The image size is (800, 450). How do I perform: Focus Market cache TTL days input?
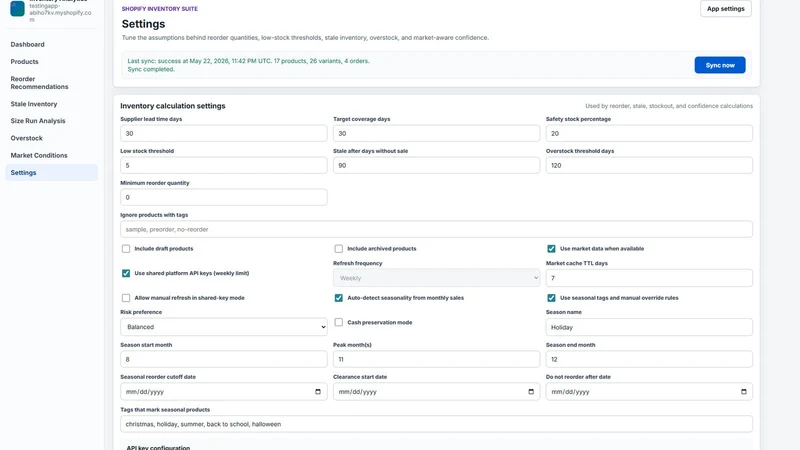649,278
